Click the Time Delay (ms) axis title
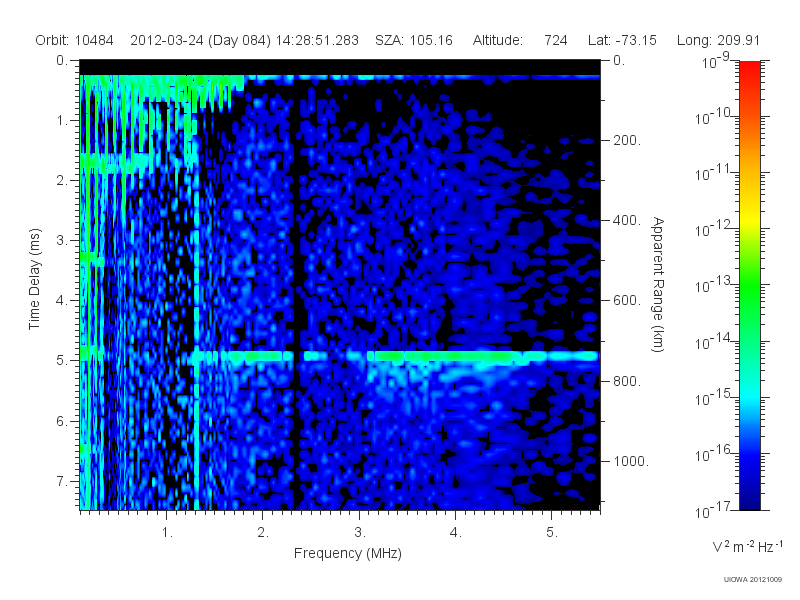The image size is (800, 600). [x=34, y=279]
